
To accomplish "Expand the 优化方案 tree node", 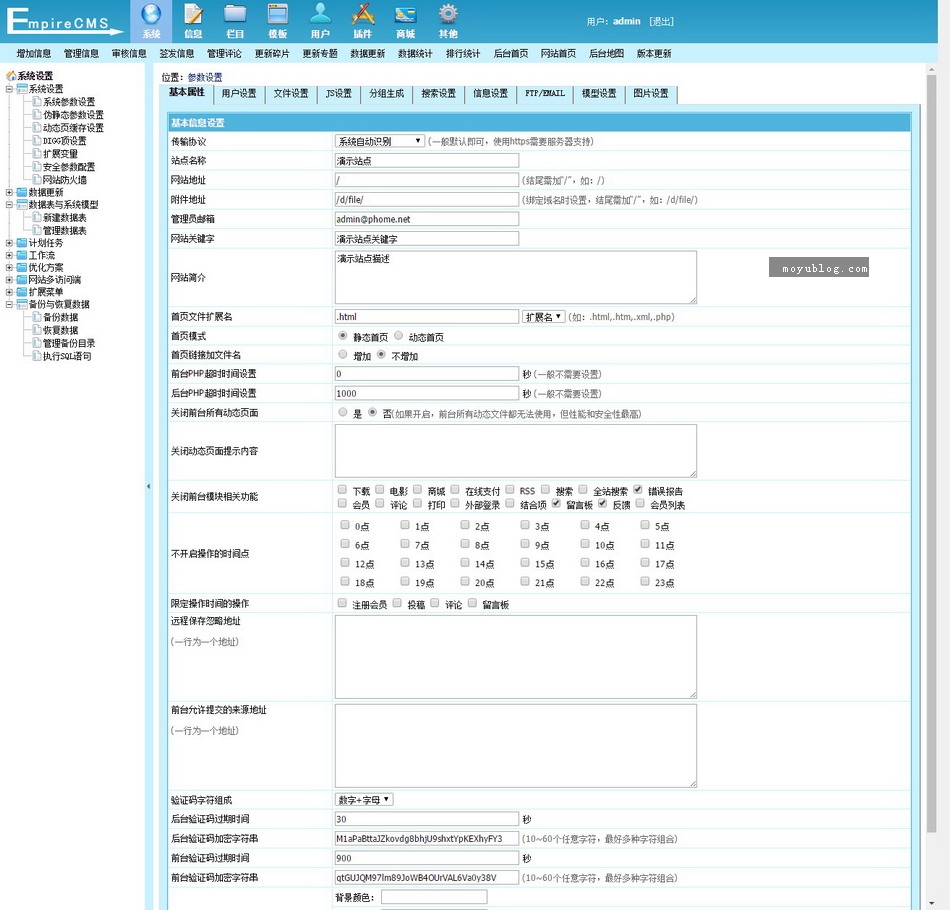I will [9, 267].
